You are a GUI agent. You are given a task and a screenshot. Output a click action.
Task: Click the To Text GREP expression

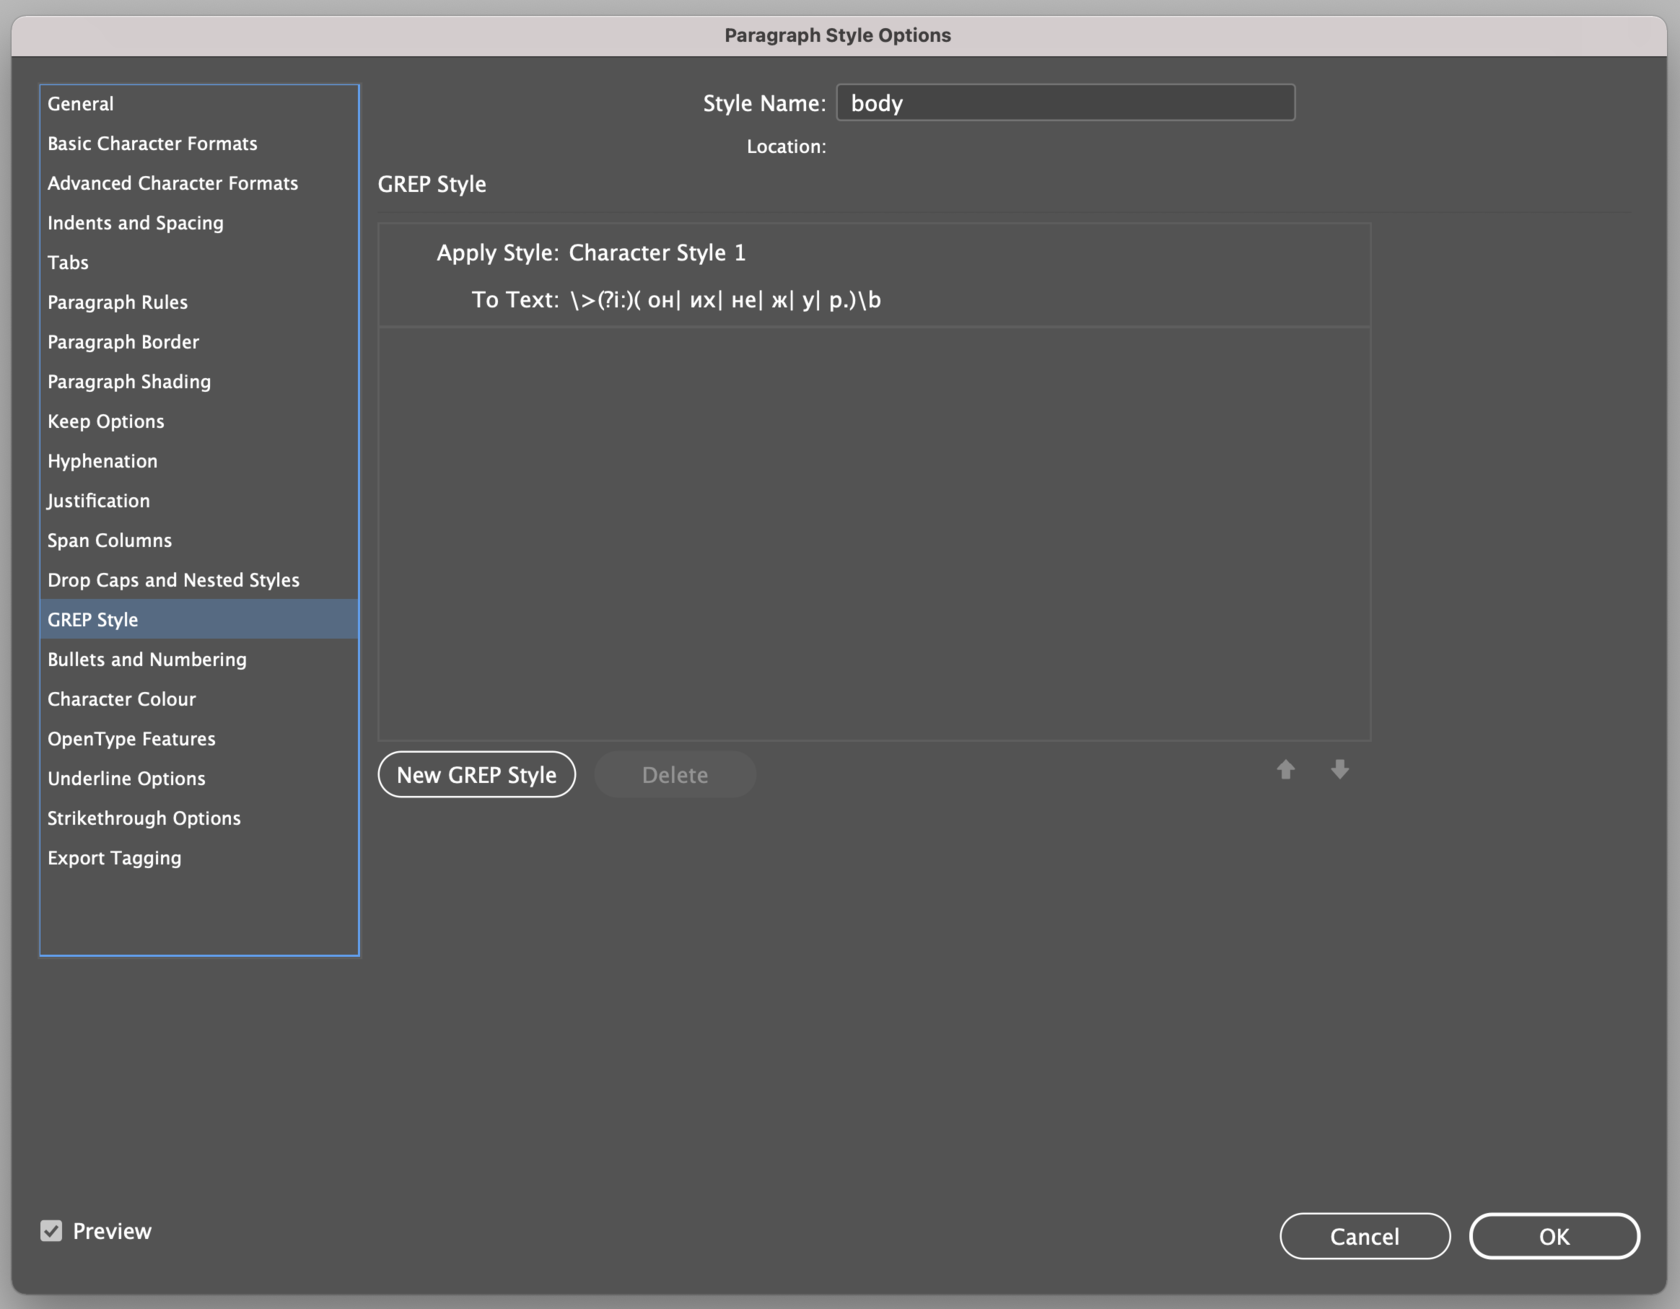tap(725, 300)
